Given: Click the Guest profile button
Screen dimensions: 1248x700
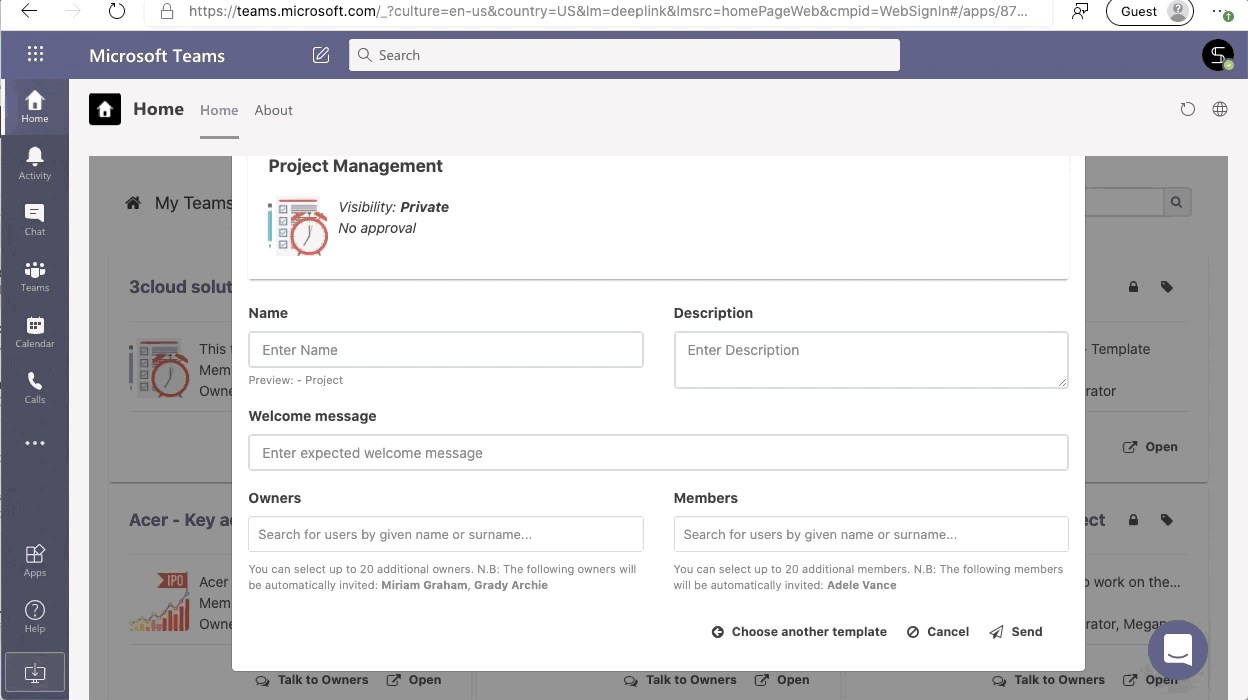Looking at the screenshot, I should [1150, 12].
